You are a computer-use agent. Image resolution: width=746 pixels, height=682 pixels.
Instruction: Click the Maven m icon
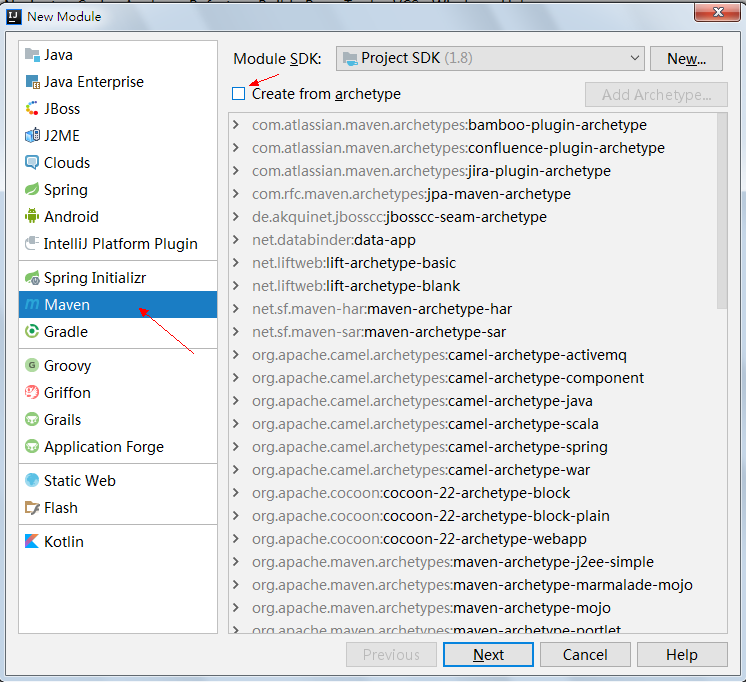(32, 305)
